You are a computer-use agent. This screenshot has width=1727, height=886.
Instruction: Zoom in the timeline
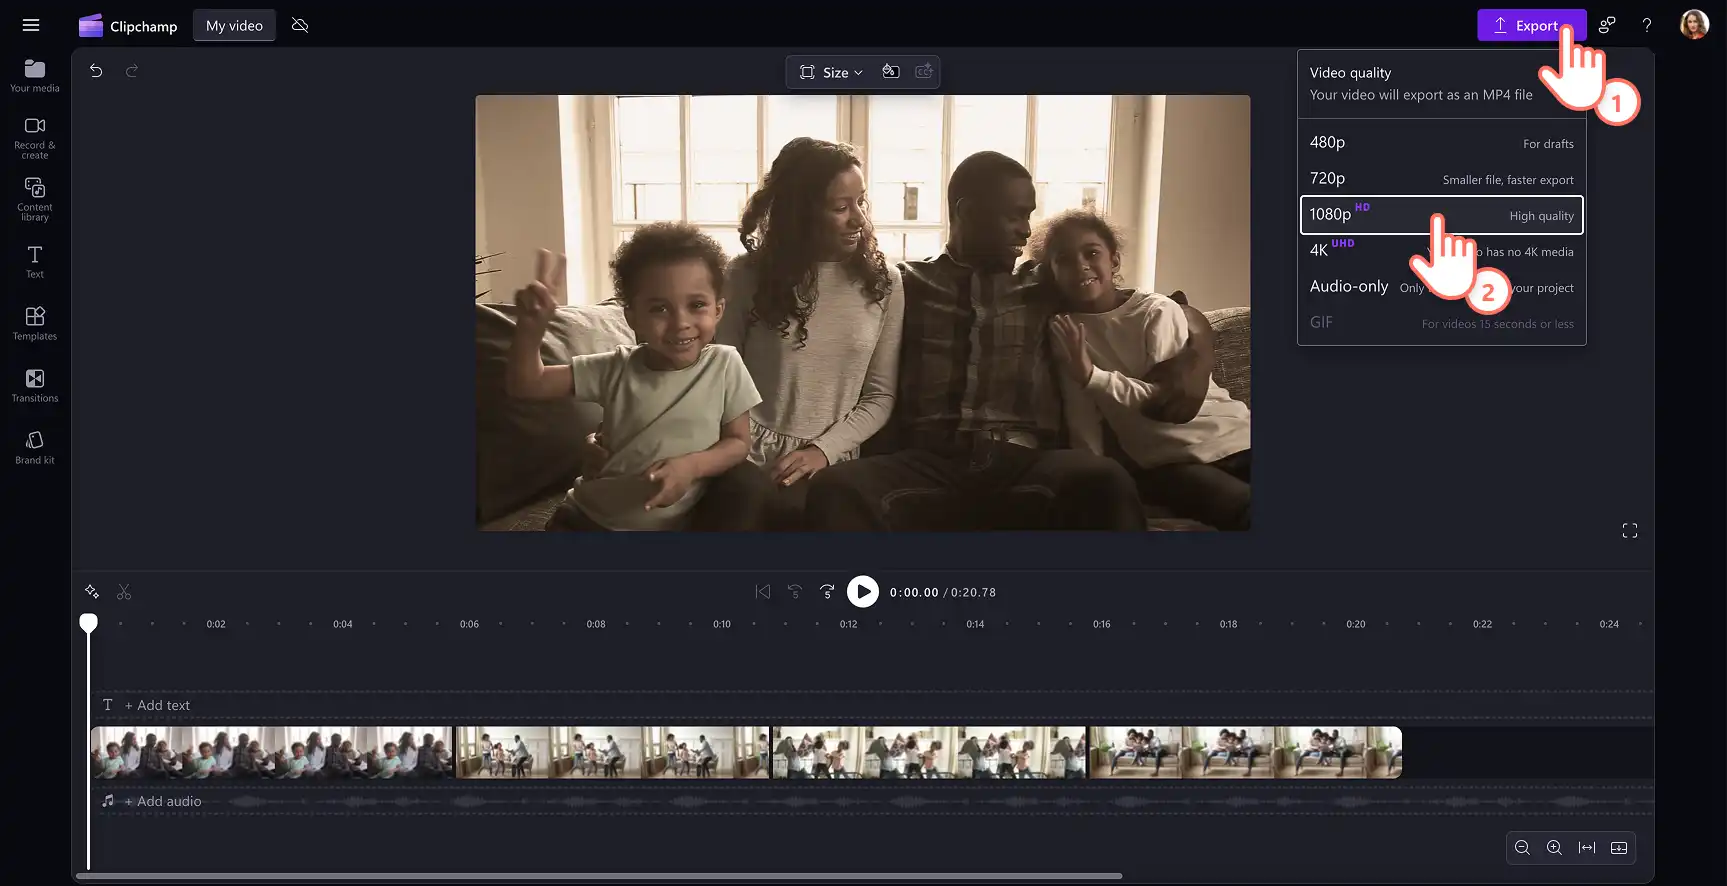(1554, 848)
